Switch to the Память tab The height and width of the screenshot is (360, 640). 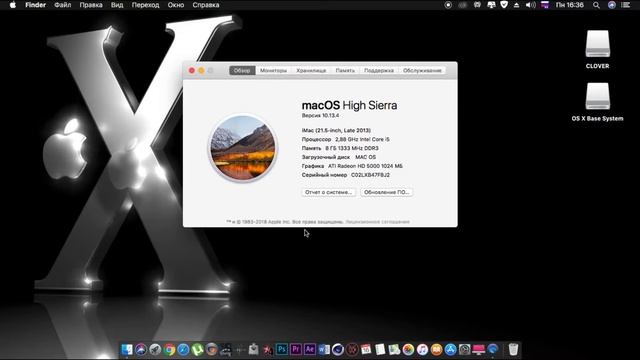[345, 71]
